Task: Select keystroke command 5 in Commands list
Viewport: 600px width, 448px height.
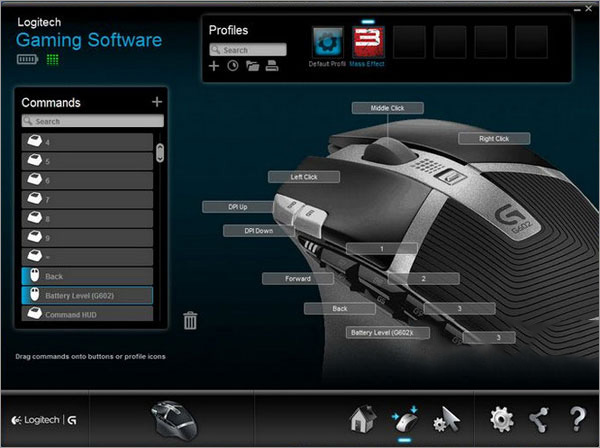Action: (87, 161)
